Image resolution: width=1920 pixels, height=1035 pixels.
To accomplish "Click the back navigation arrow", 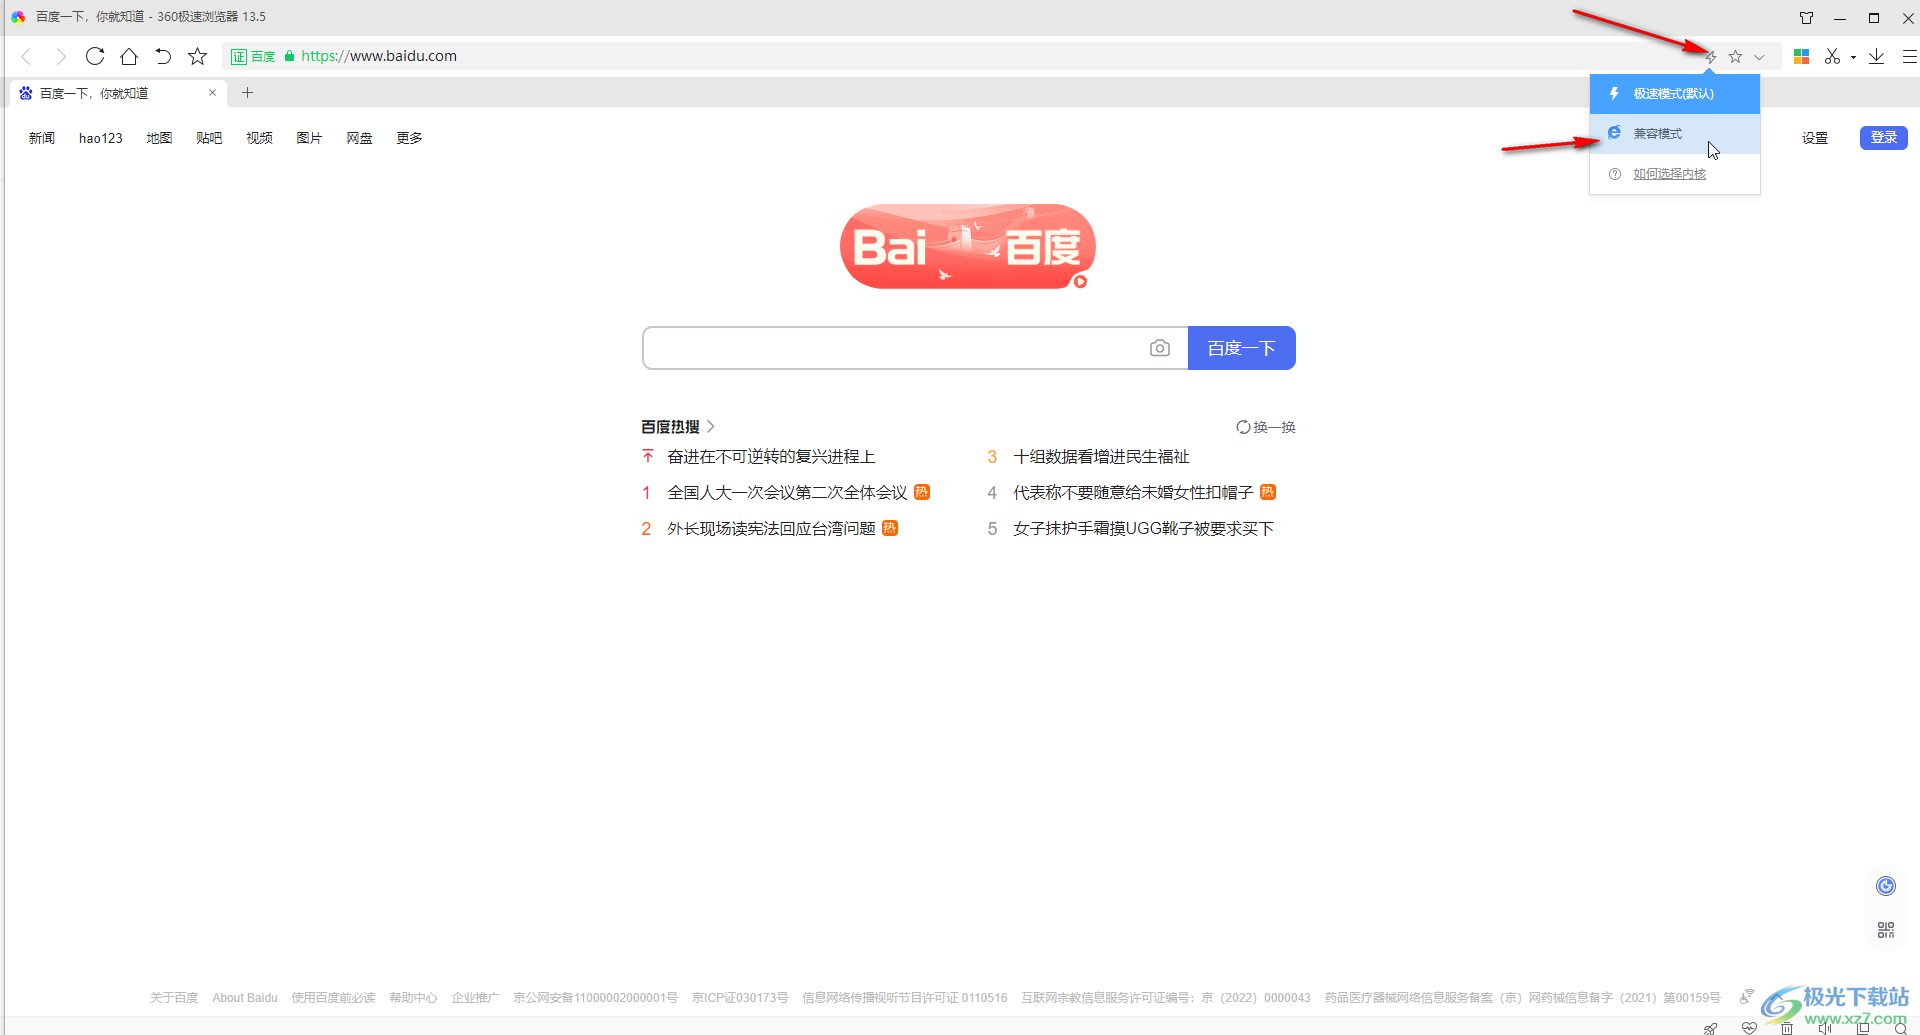I will (27, 56).
